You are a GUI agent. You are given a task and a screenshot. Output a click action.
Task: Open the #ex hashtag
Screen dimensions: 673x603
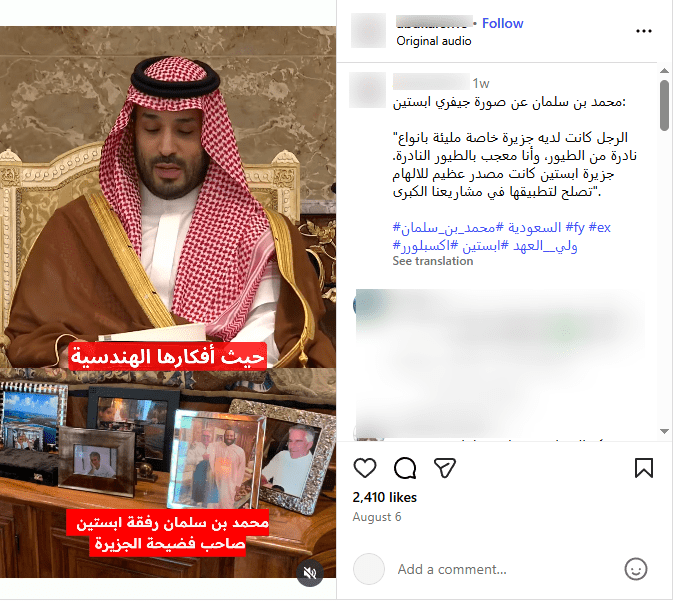[600, 227]
